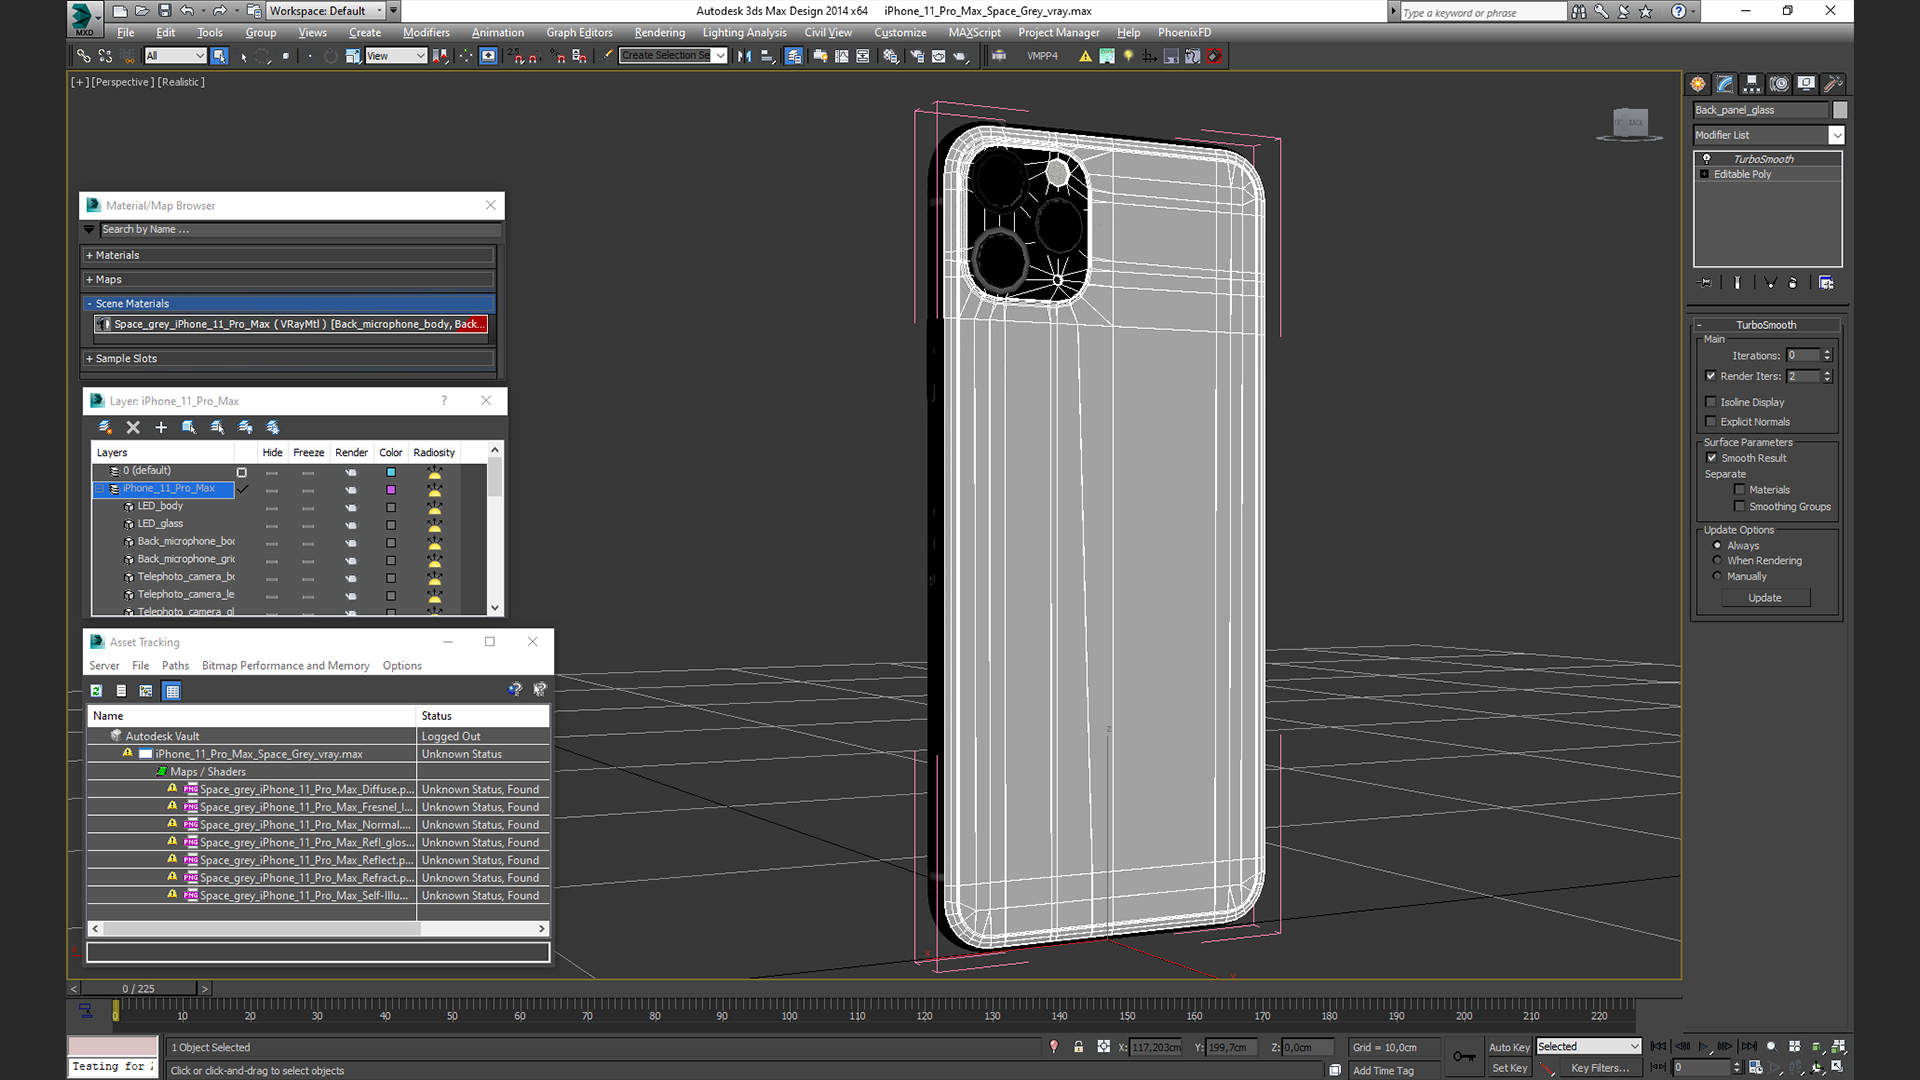Click the Undo arrow icon
Screen dimensions: 1920x1080
click(187, 11)
